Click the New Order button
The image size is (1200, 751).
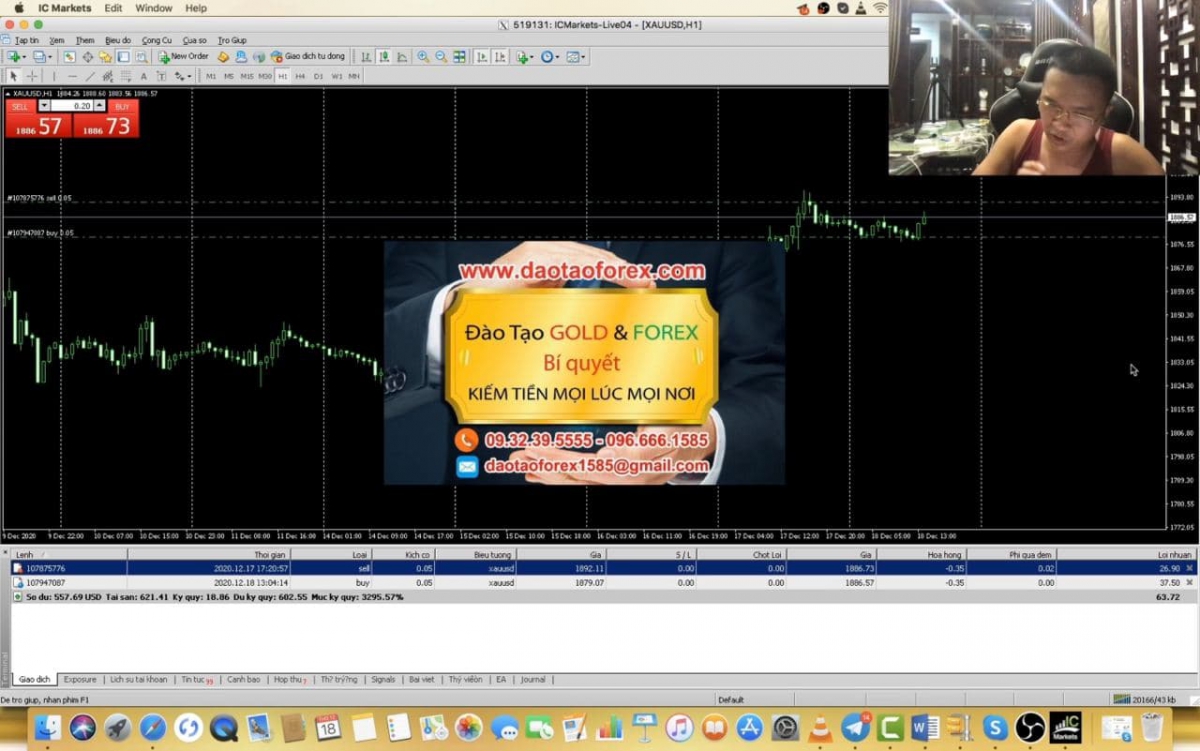point(183,56)
